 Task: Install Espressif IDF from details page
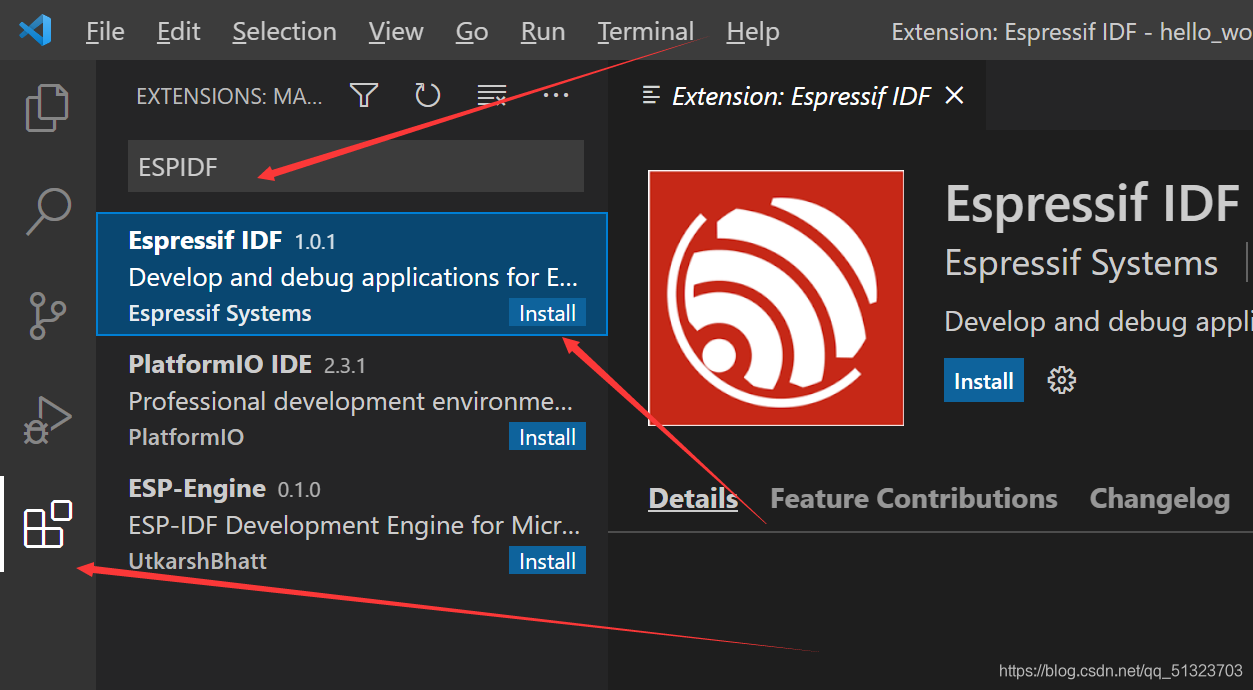984,380
